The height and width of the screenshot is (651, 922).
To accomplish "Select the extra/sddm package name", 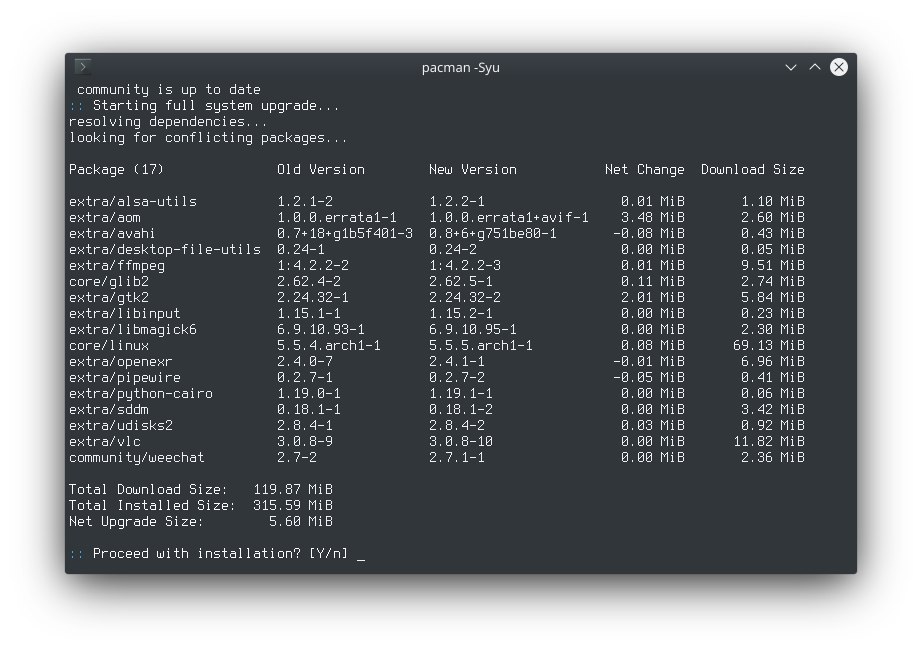I will [109, 409].
